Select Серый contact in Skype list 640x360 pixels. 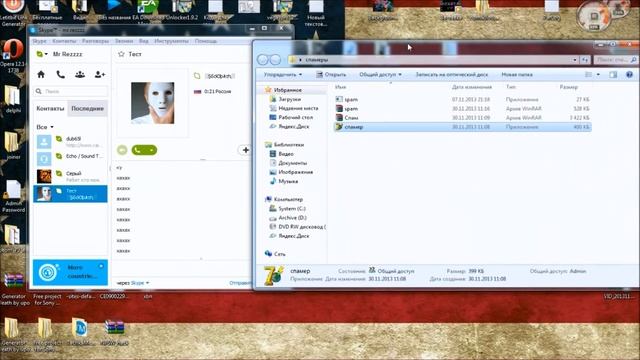(x=70, y=176)
